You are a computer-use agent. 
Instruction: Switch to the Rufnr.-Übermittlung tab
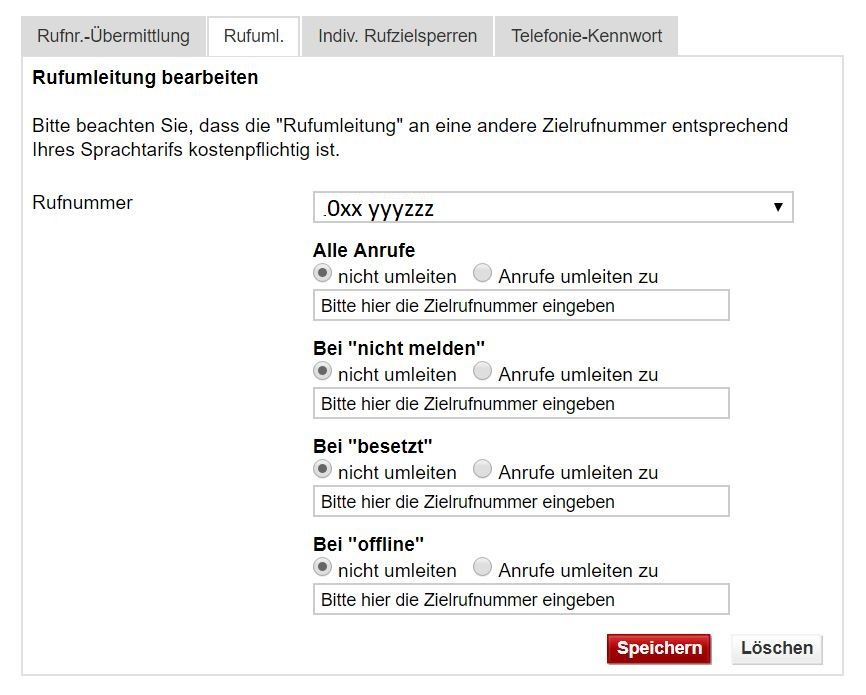tap(113, 35)
